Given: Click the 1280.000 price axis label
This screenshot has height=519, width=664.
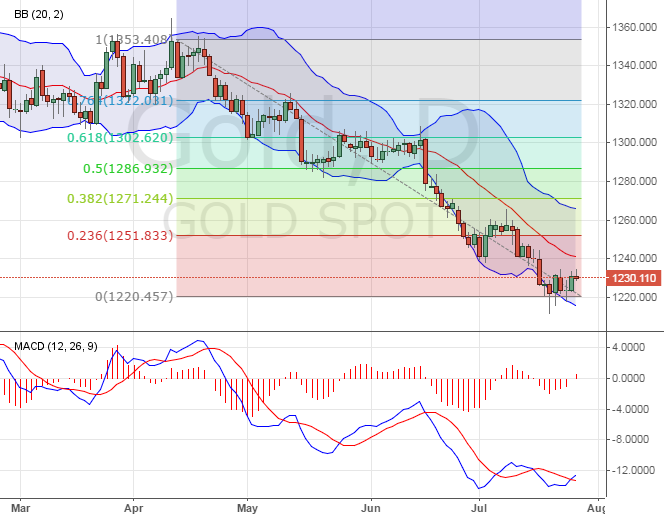Looking at the screenshot, I should [634, 181].
